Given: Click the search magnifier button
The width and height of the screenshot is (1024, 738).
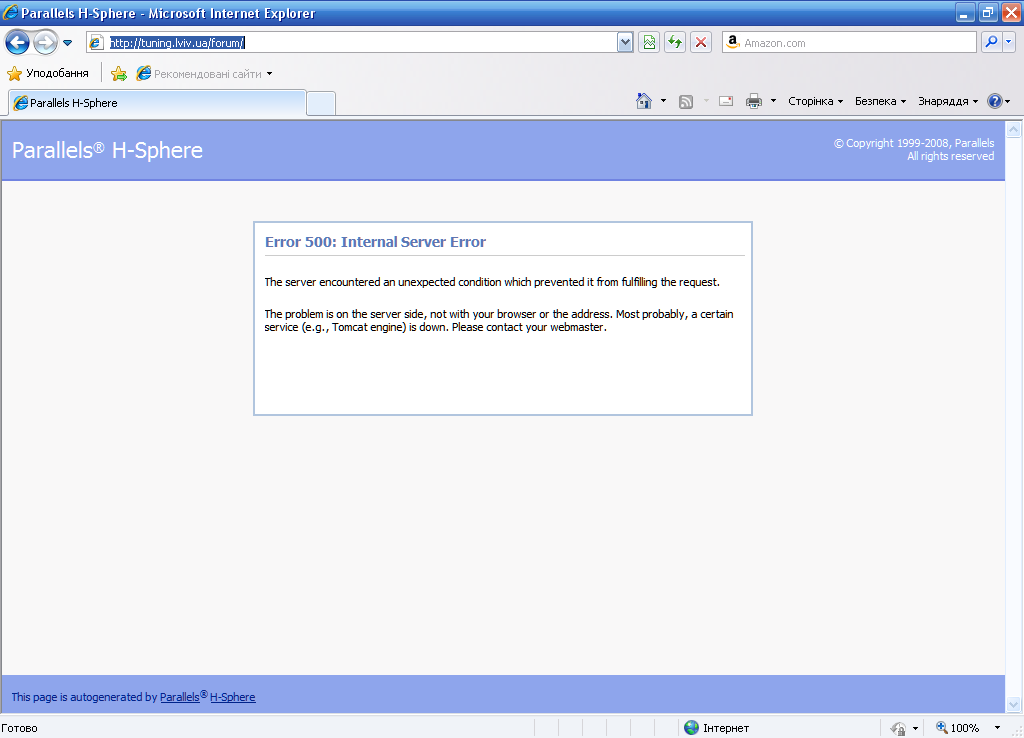Looking at the screenshot, I should pyautogui.click(x=991, y=42).
